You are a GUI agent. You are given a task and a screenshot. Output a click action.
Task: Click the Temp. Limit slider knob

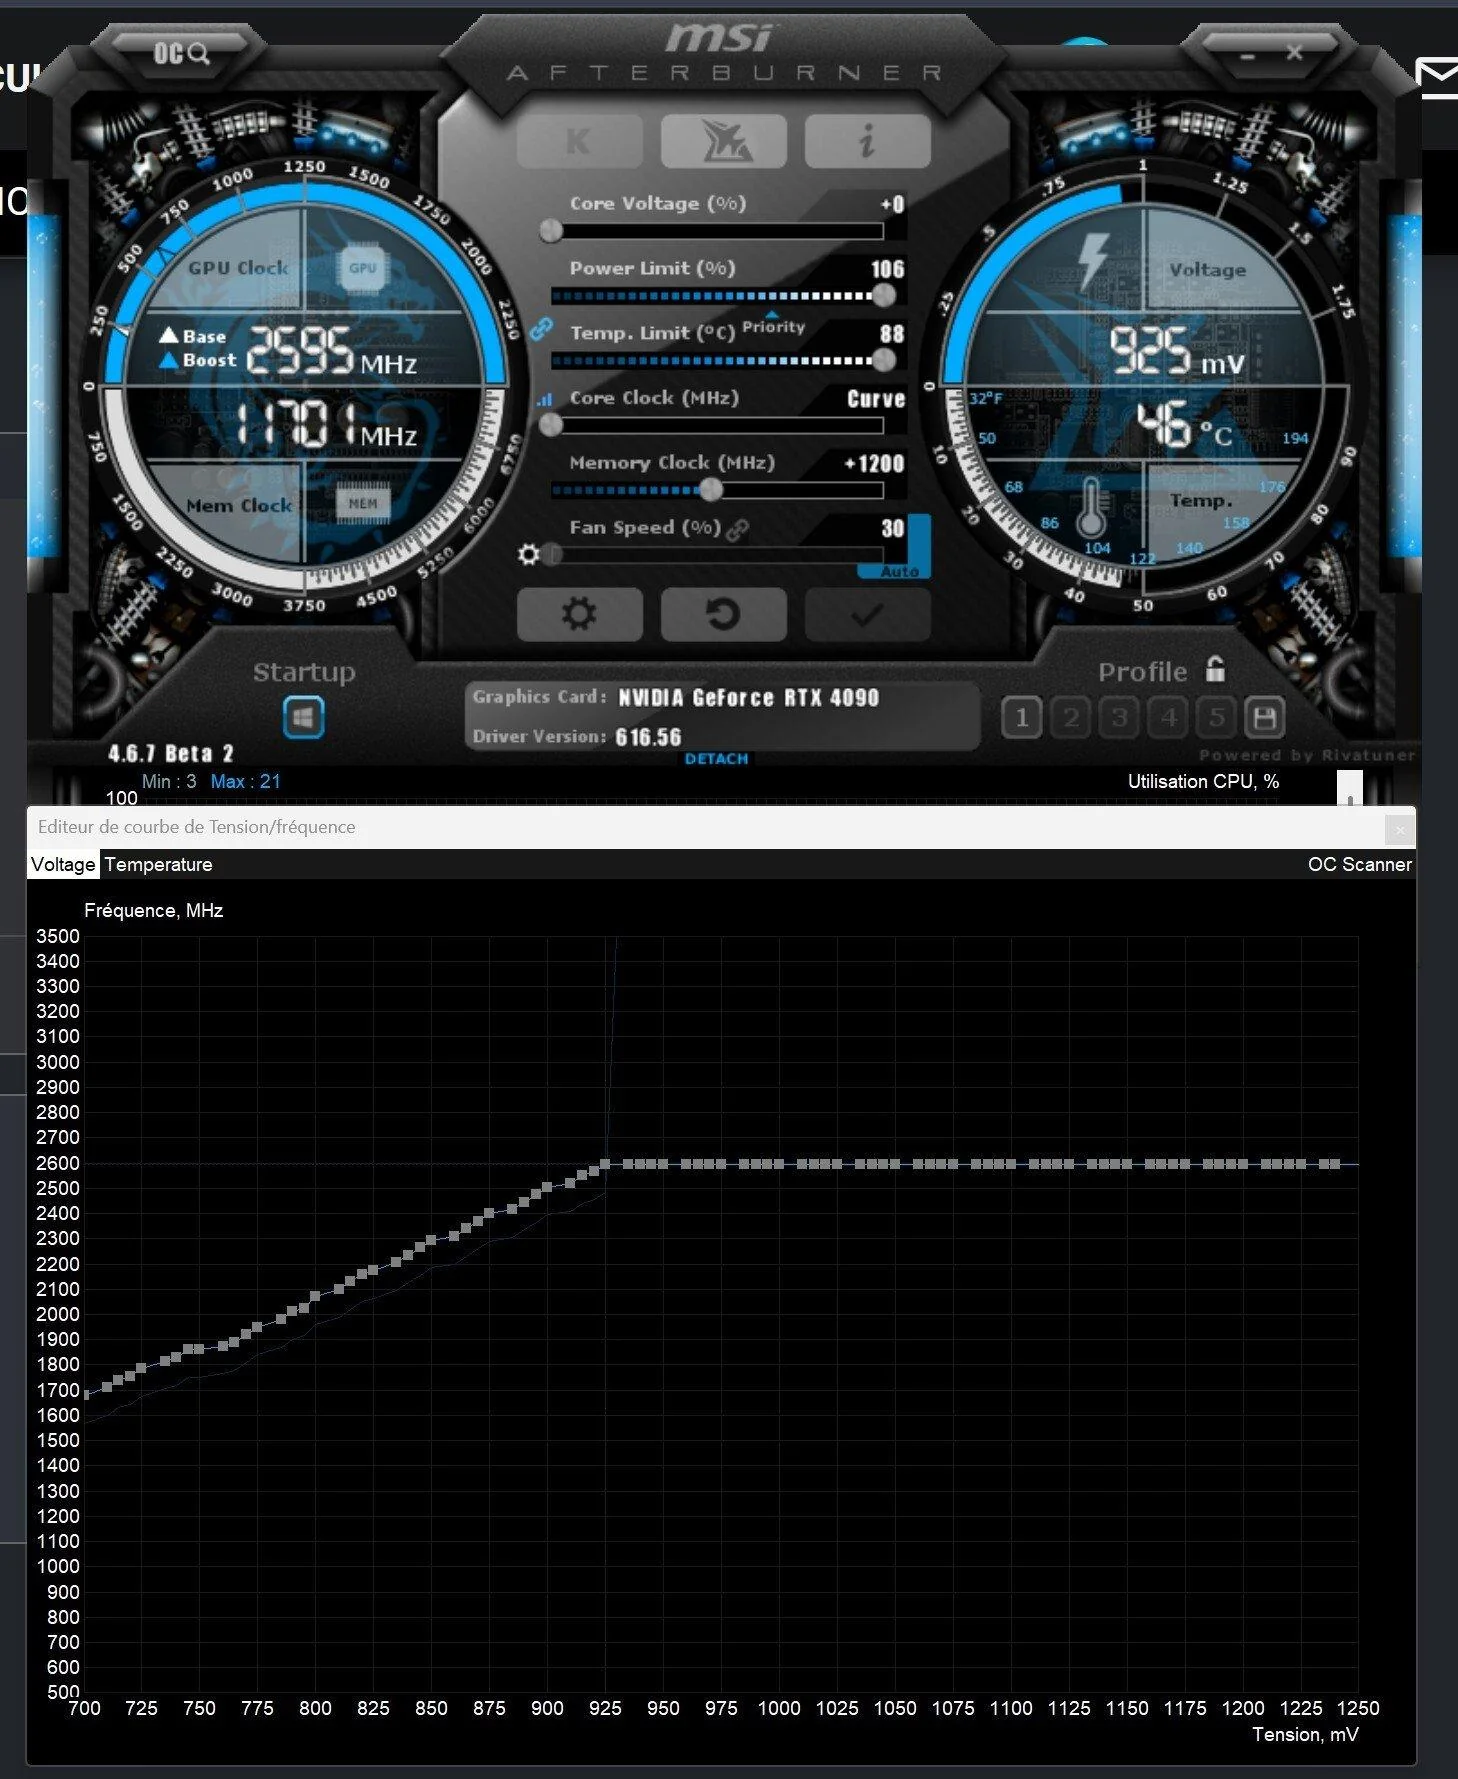pos(883,360)
